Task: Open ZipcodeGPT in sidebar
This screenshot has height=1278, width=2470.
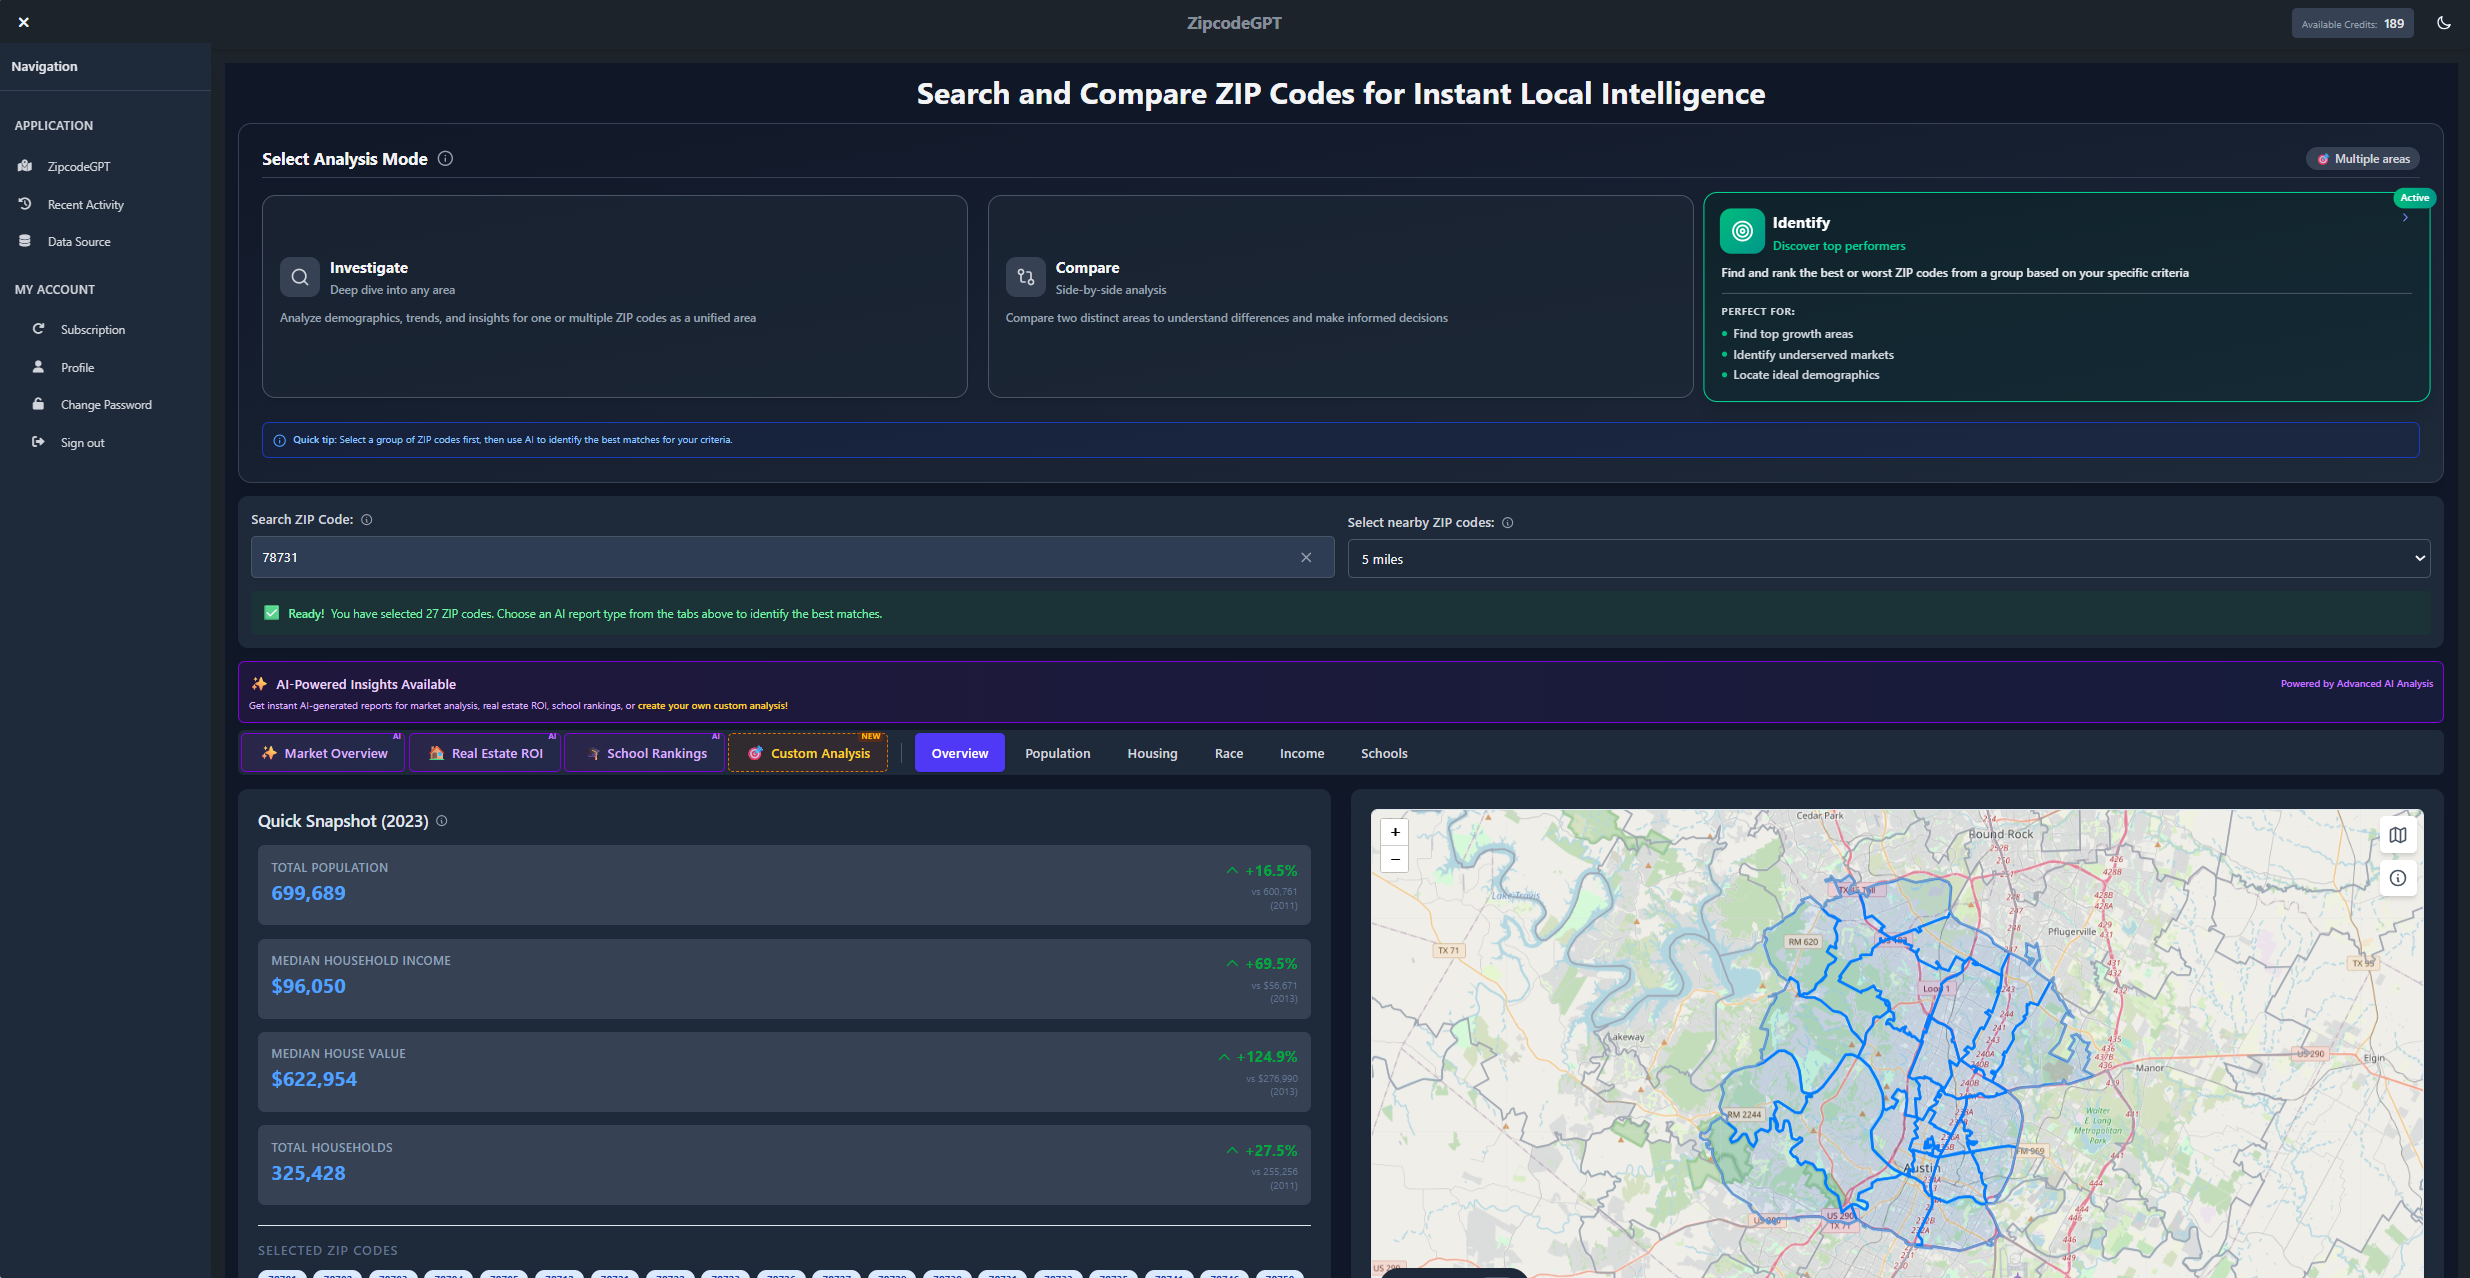Action: click(78, 166)
